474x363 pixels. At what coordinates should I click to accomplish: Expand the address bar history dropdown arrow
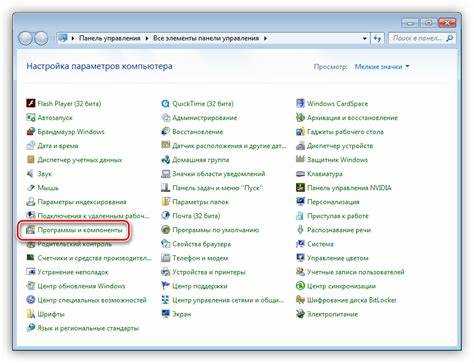pos(365,38)
